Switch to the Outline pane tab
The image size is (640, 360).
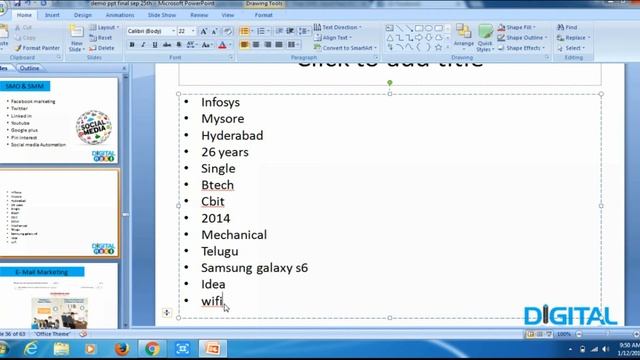29,69
